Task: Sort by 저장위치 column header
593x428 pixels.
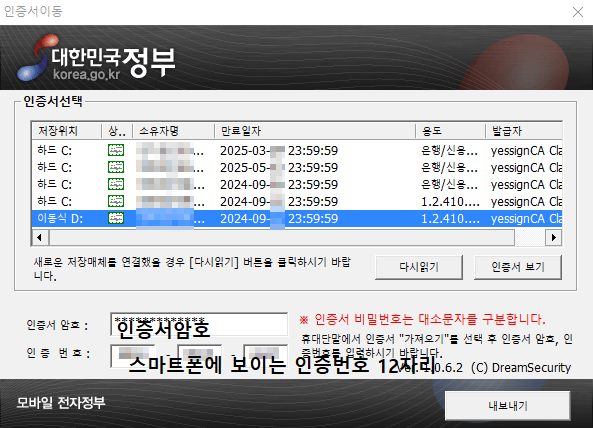Action: 67,131
